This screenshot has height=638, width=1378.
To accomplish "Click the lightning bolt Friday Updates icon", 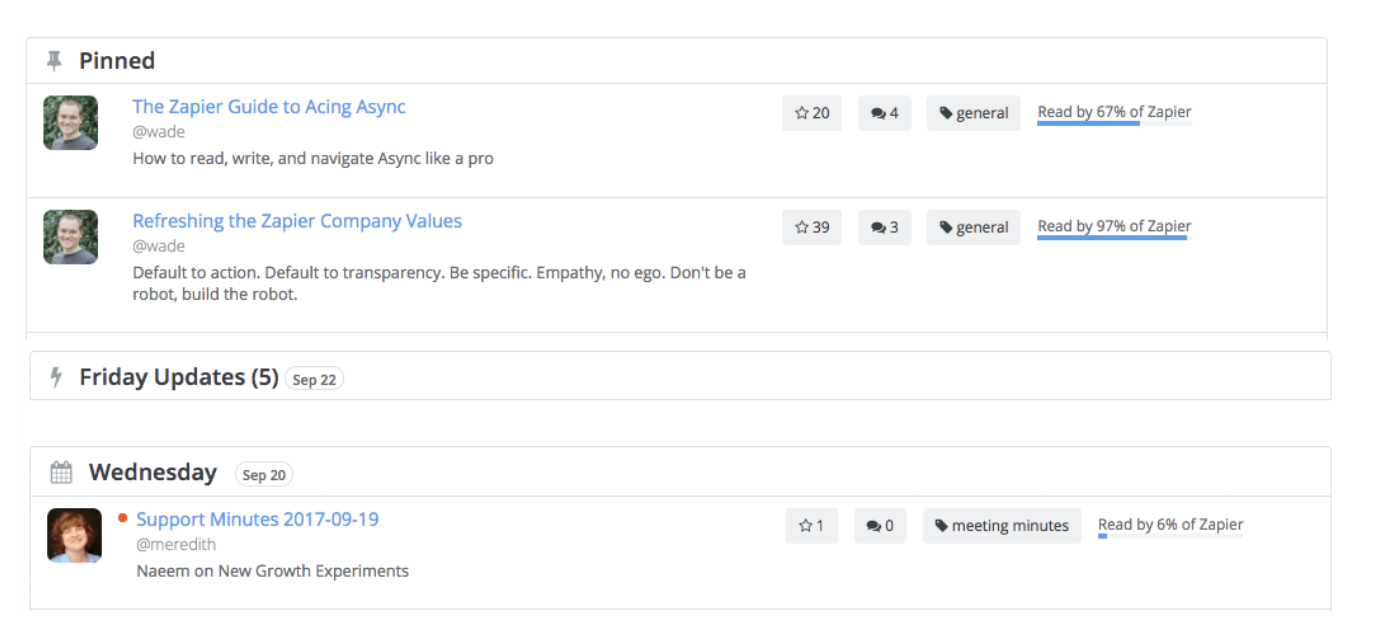I will click(x=57, y=377).
